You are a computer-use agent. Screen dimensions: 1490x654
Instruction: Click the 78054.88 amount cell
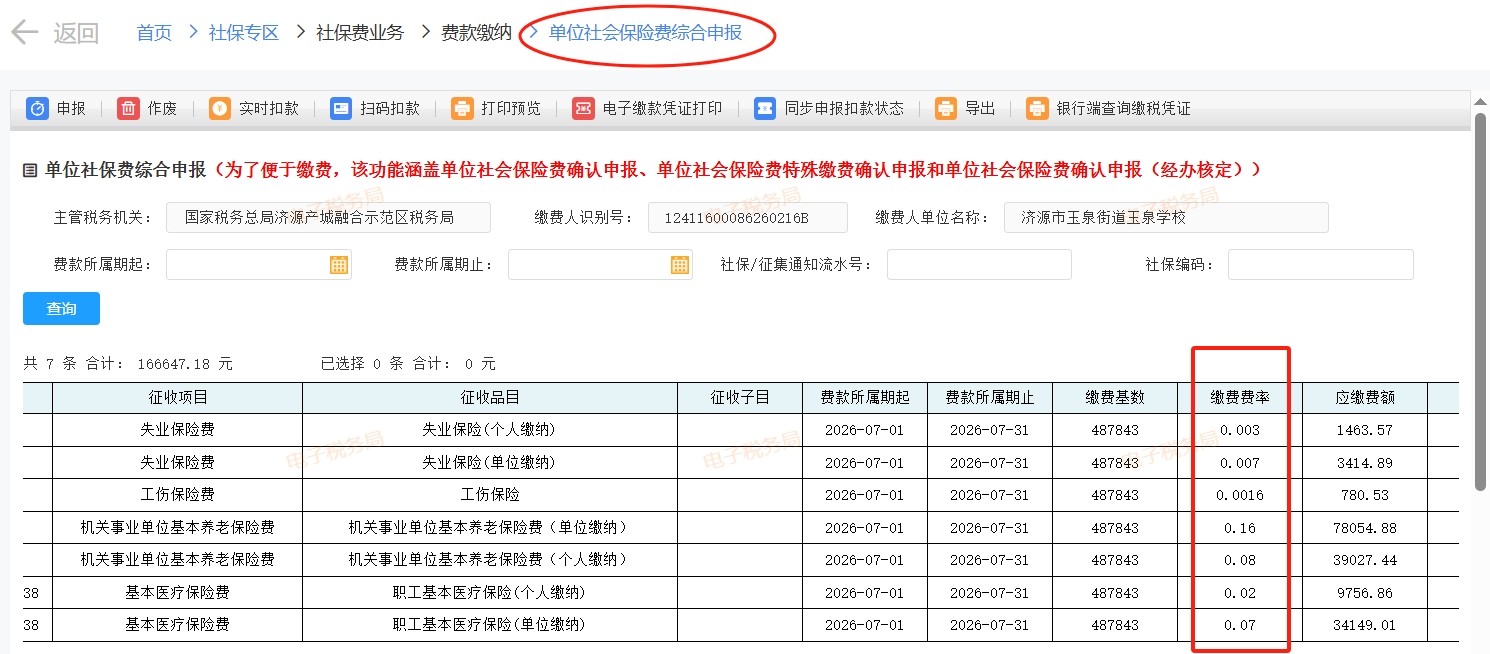coord(1365,528)
